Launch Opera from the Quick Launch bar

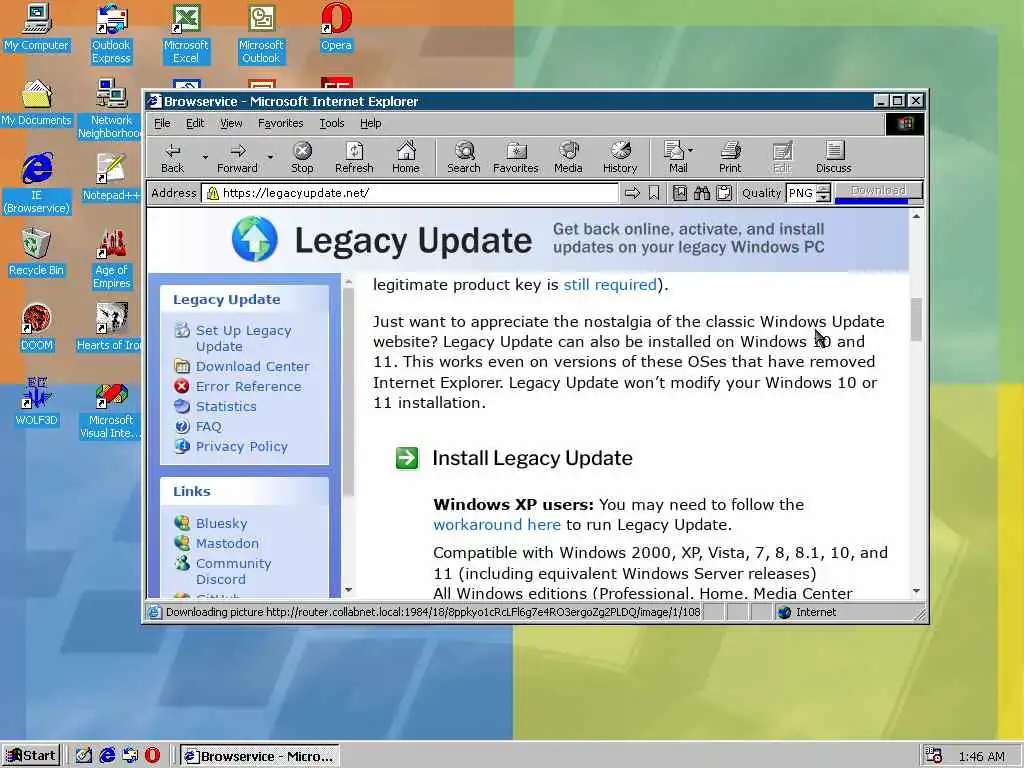[x=152, y=756]
